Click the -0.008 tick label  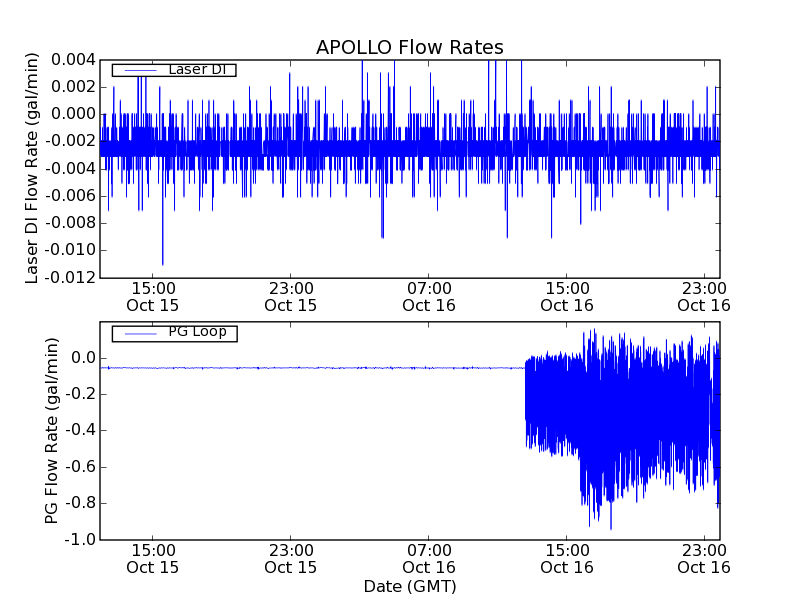coord(70,223)
